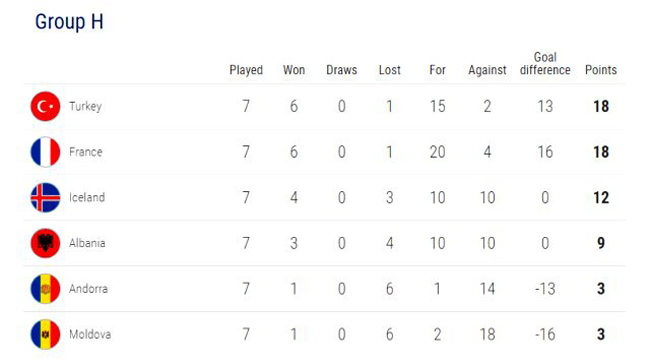Viewport: 650px width, 364px height.
Task: Open the Turkey team link
Action: tap(85, 107)
